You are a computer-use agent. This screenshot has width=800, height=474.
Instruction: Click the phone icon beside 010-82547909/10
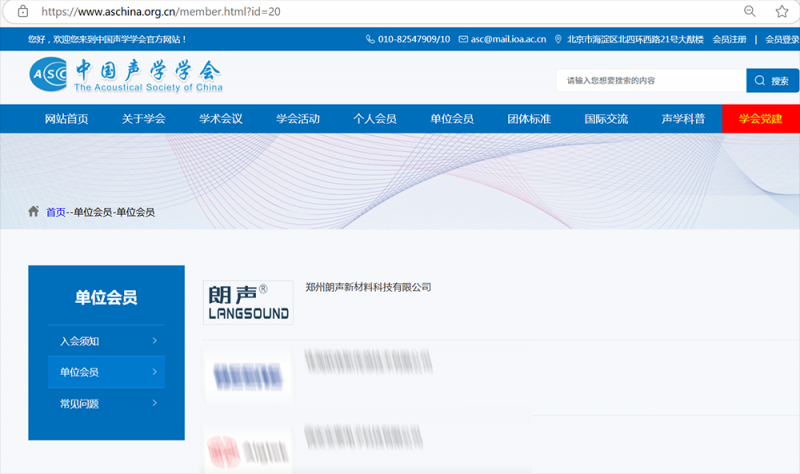pos(370,39)
